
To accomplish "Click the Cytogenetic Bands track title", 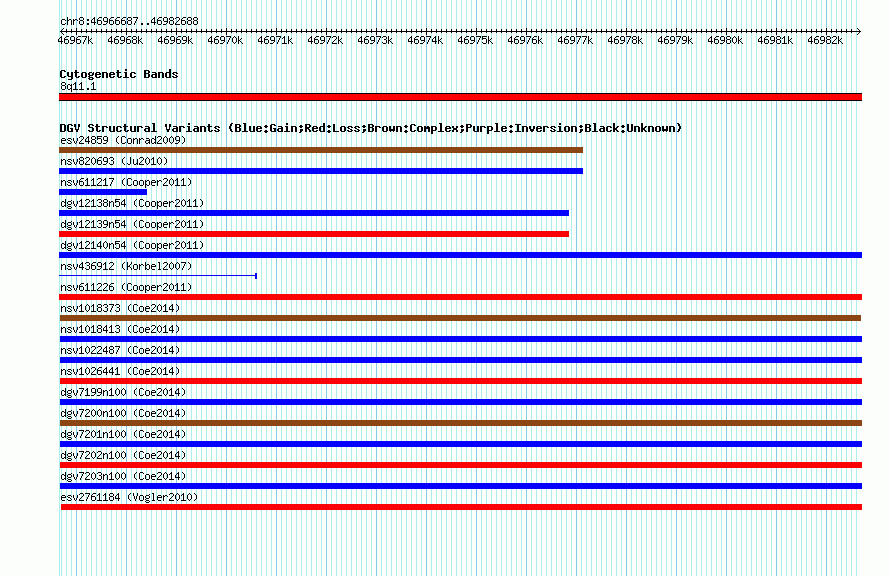I will 119,74.
